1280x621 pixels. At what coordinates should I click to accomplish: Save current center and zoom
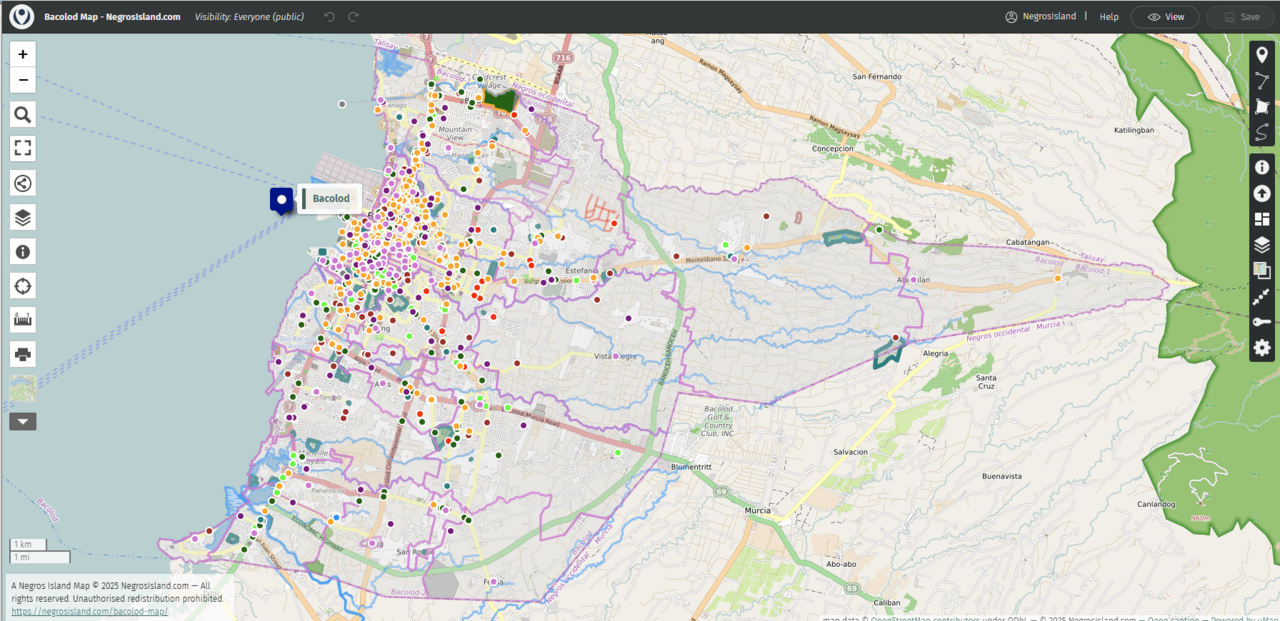point(1262,296)
